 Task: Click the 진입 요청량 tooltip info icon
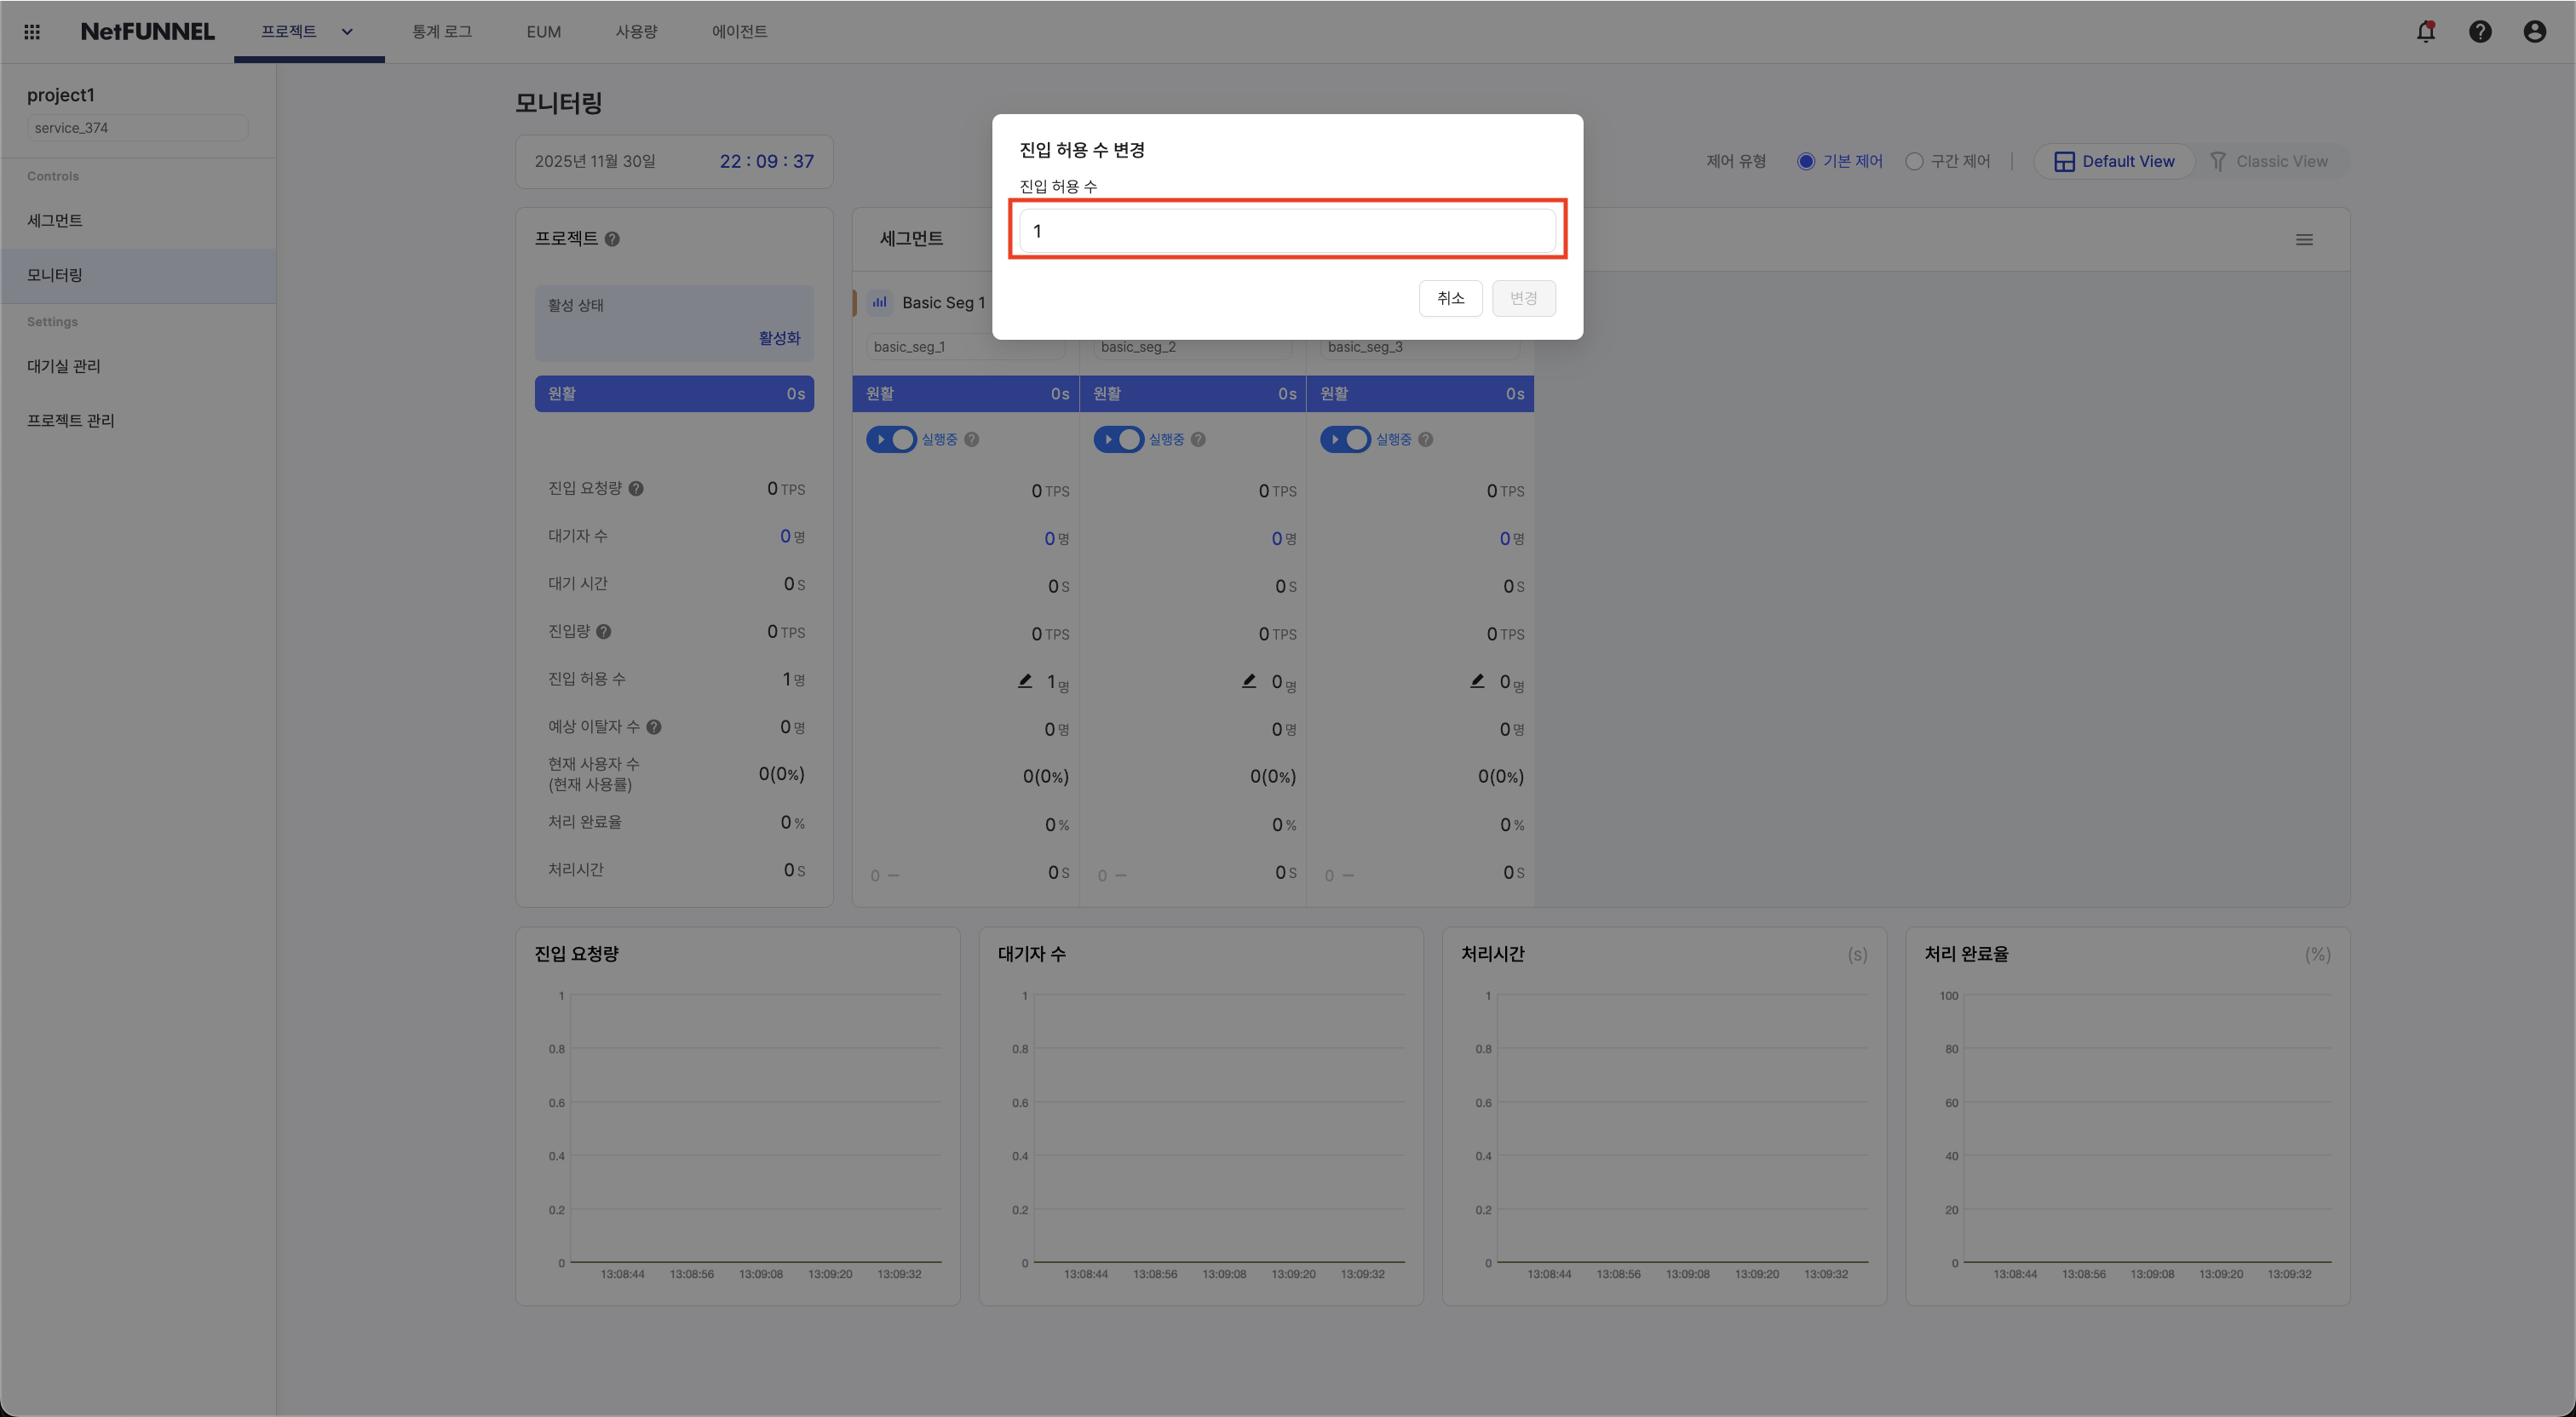tap(638, 488)
